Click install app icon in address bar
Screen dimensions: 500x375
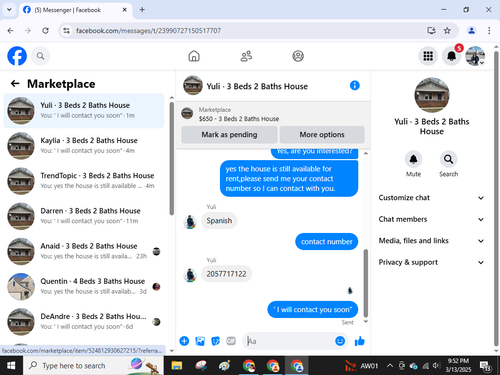(x=431, y=31)
